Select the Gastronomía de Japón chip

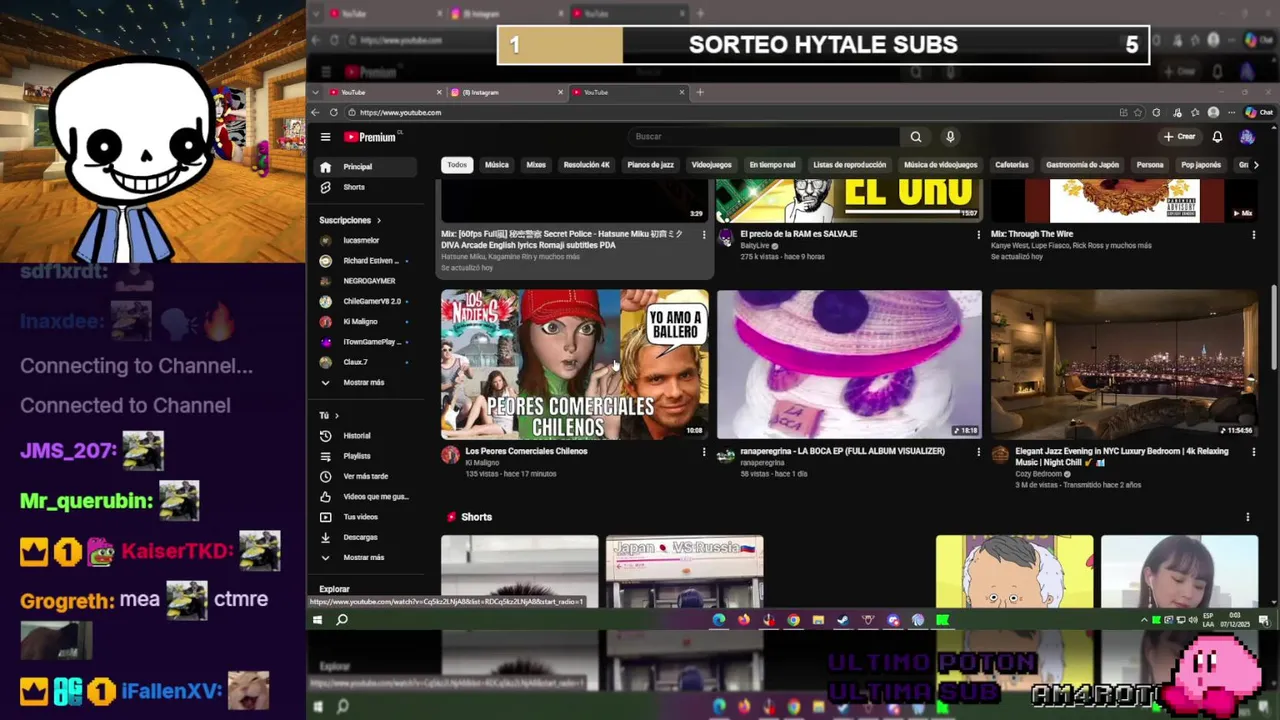[x=1083, y=165]
